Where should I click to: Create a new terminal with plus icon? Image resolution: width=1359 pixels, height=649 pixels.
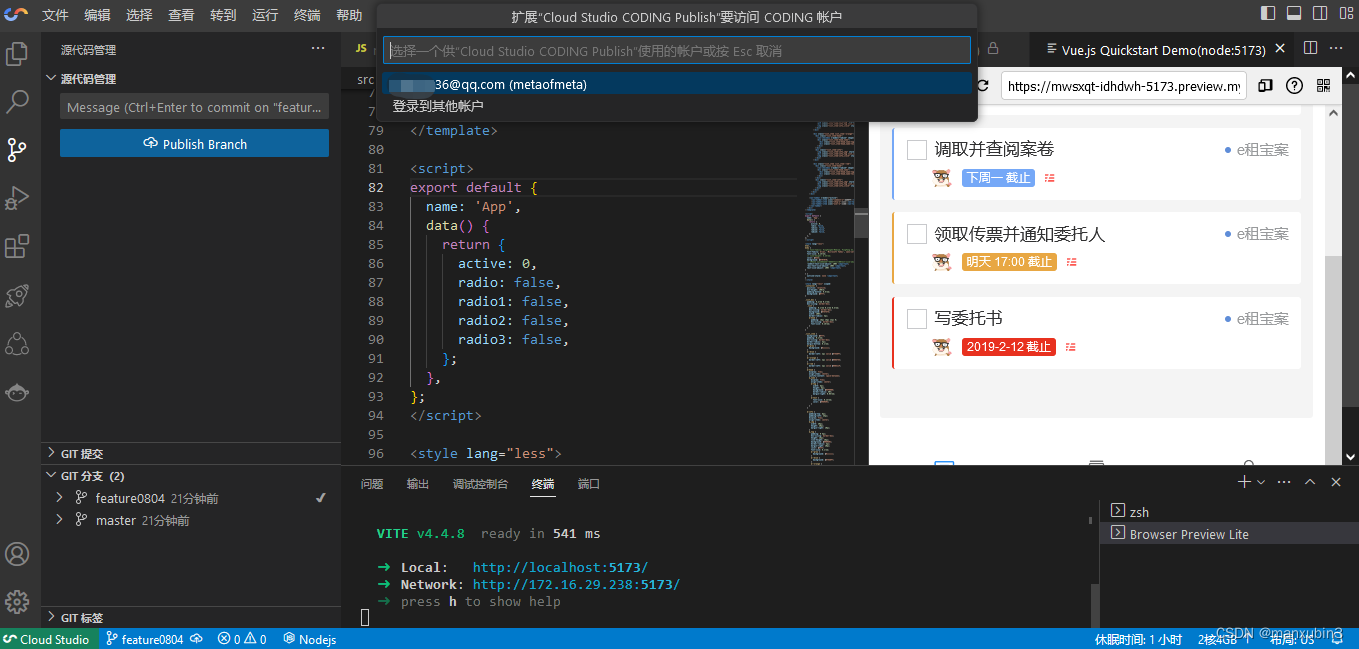[x=1244, y=482]
